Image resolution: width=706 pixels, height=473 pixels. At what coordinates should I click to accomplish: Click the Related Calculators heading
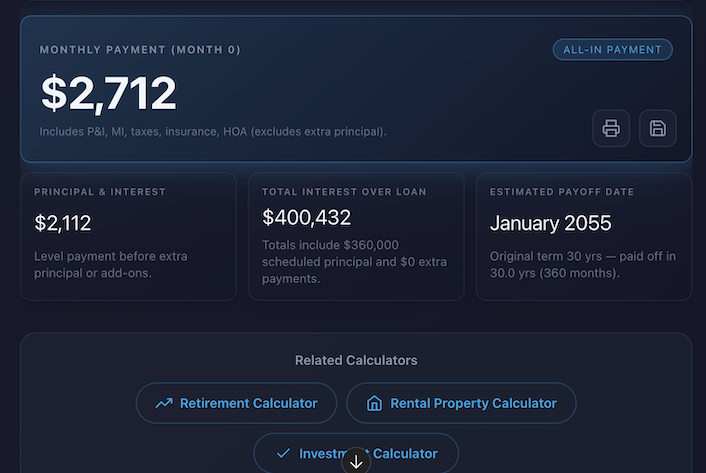pyautogui.click(x=356, y=360)
